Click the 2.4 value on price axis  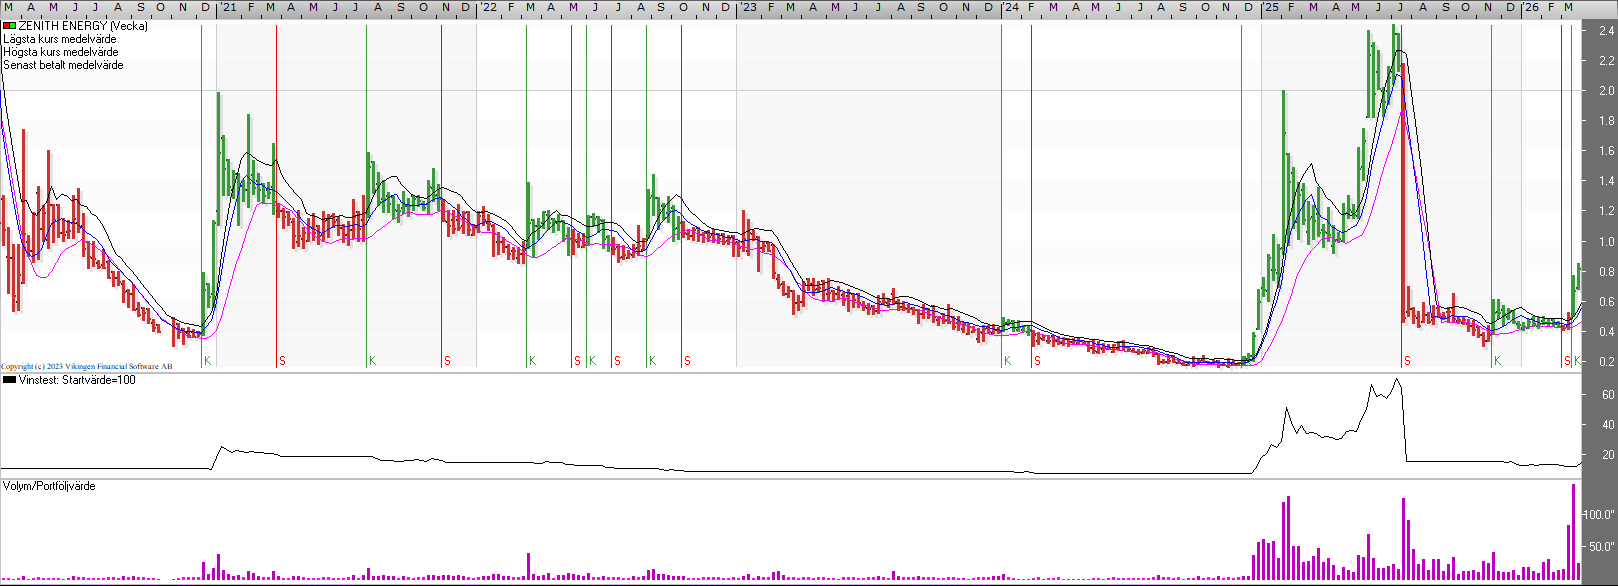click(1606, 31)
